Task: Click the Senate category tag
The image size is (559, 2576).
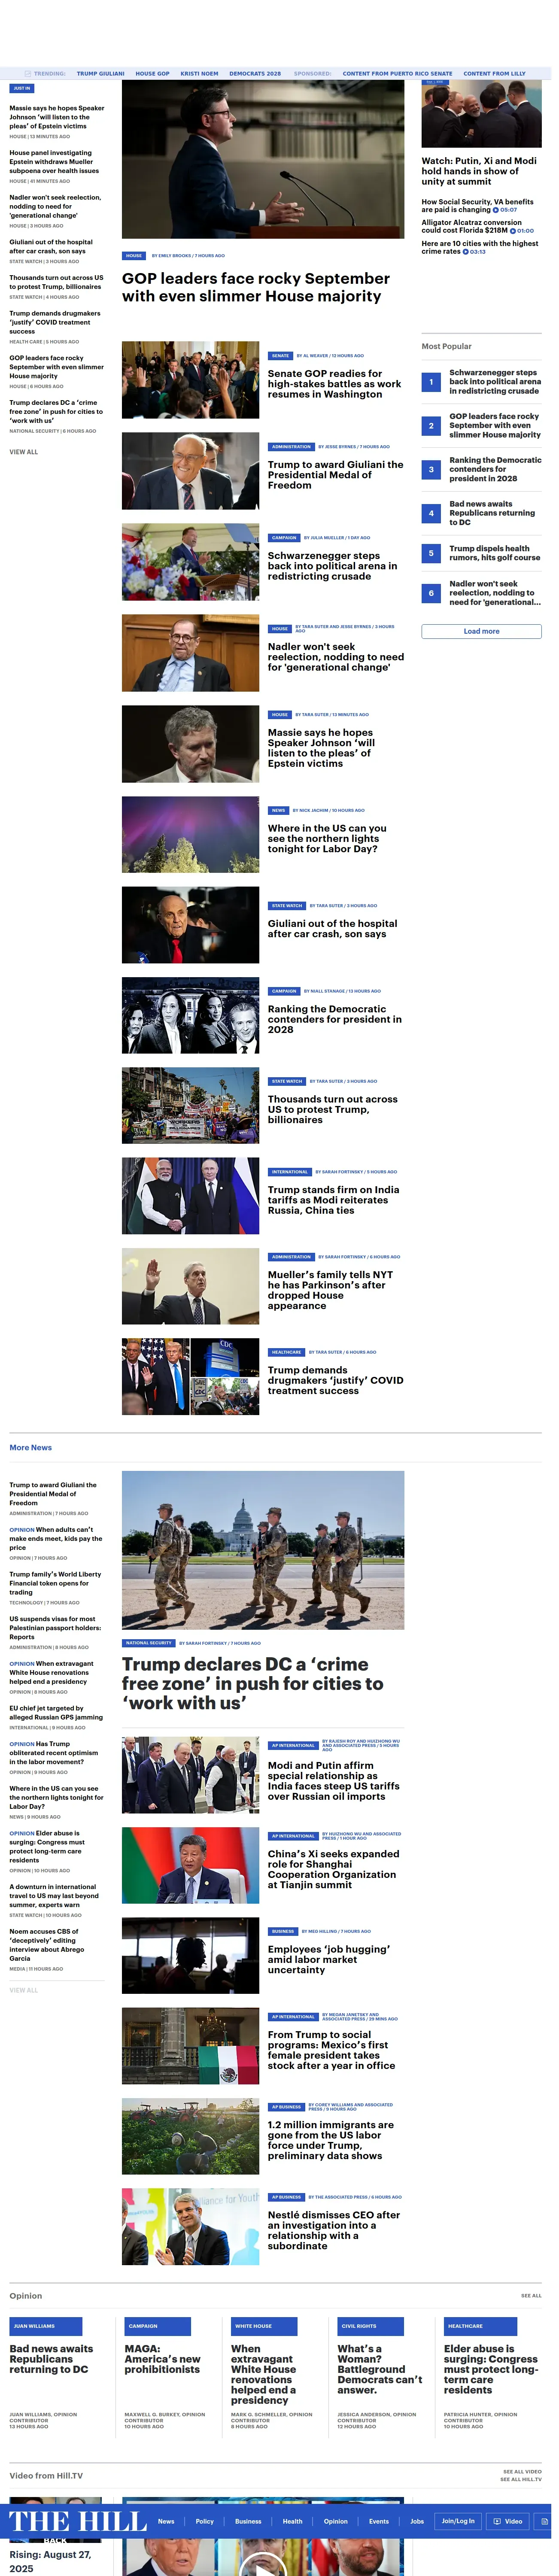Action: (280, 355)
